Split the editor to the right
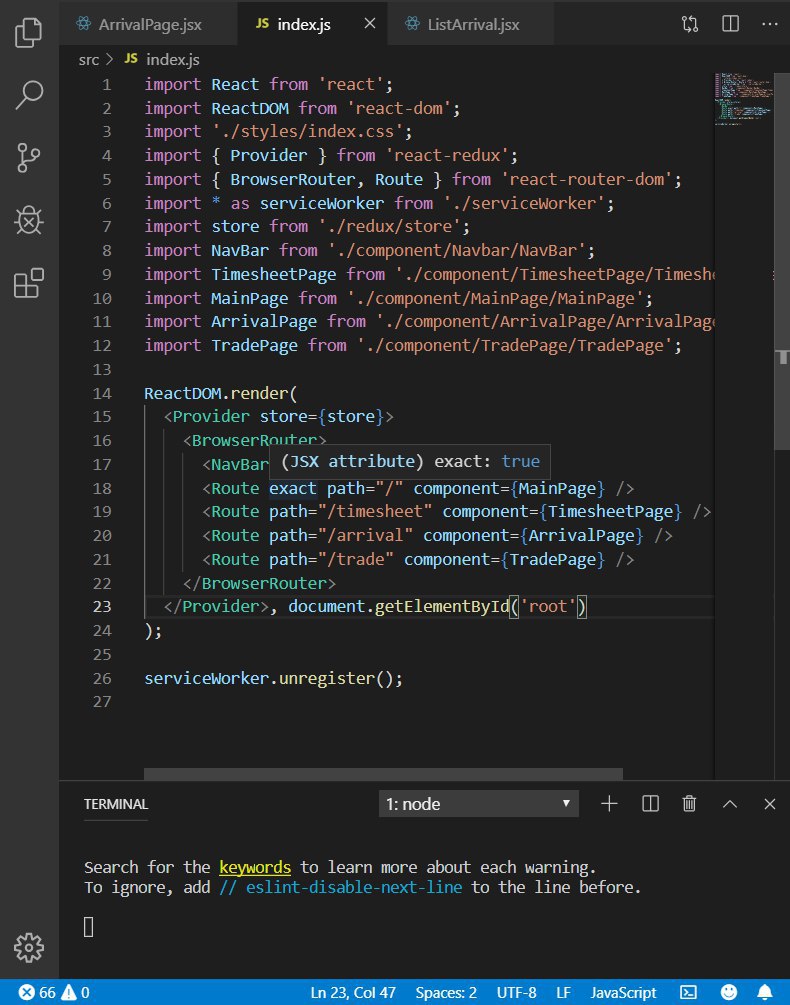790x1005 pixels. (x=730, y=23)
